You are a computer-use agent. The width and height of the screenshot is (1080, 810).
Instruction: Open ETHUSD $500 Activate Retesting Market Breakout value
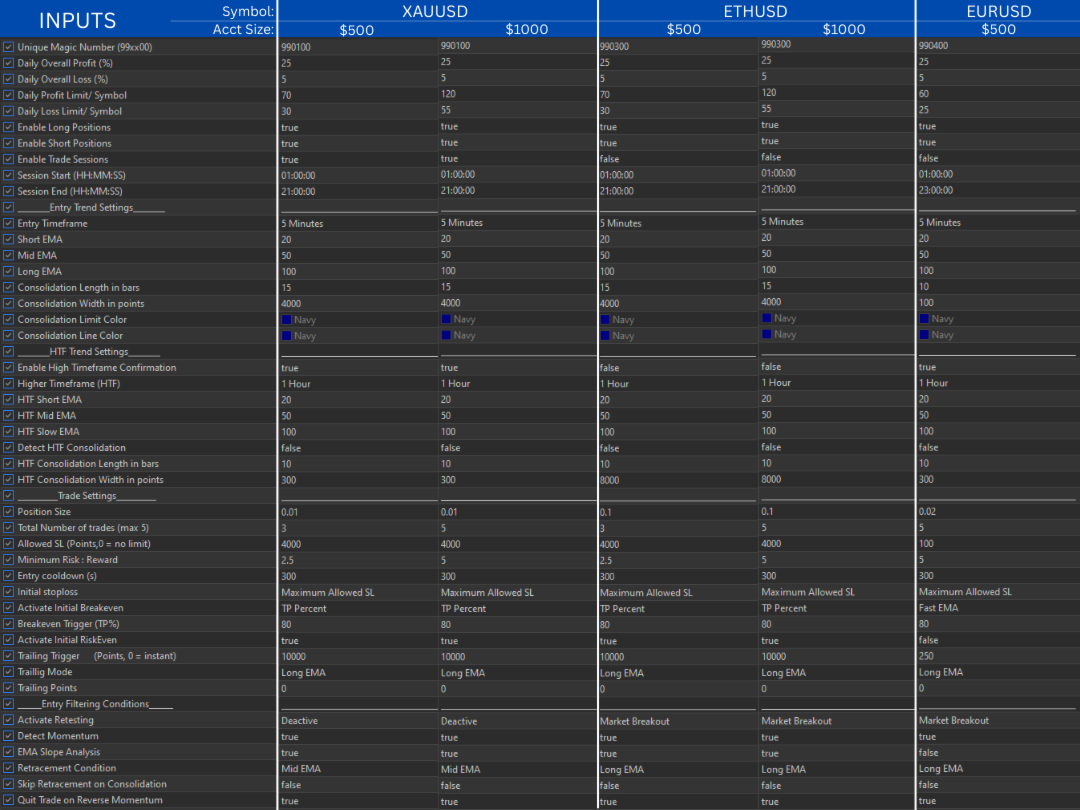coord(635,721)
